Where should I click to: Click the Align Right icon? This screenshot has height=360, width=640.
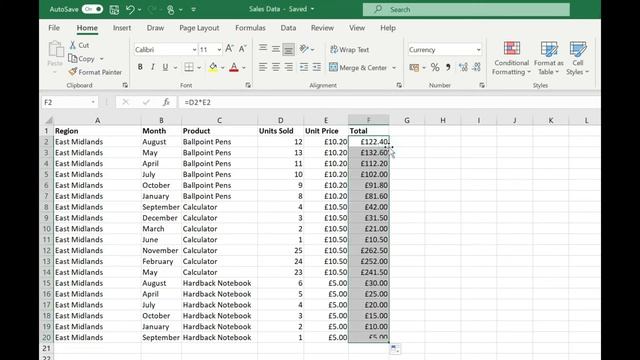click(289, 67)
